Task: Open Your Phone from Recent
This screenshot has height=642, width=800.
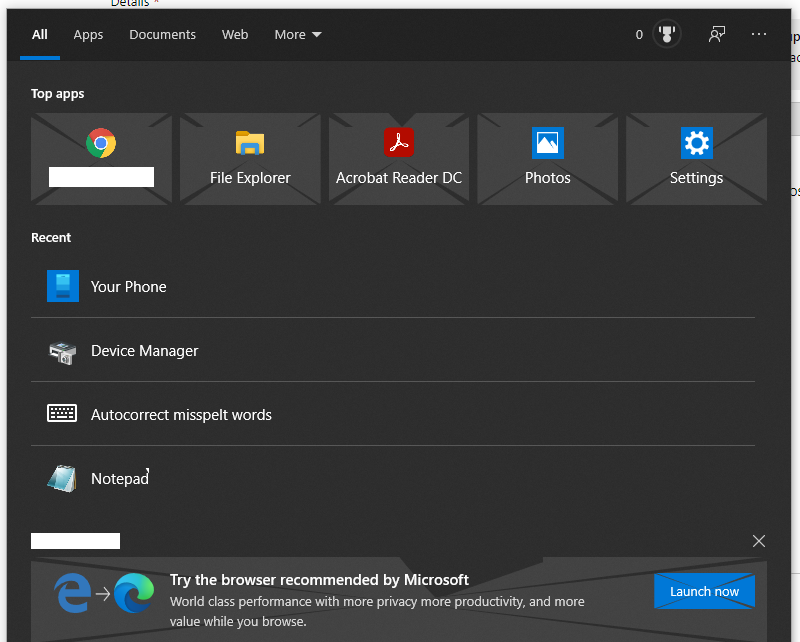Action: [x=393, y=286]
